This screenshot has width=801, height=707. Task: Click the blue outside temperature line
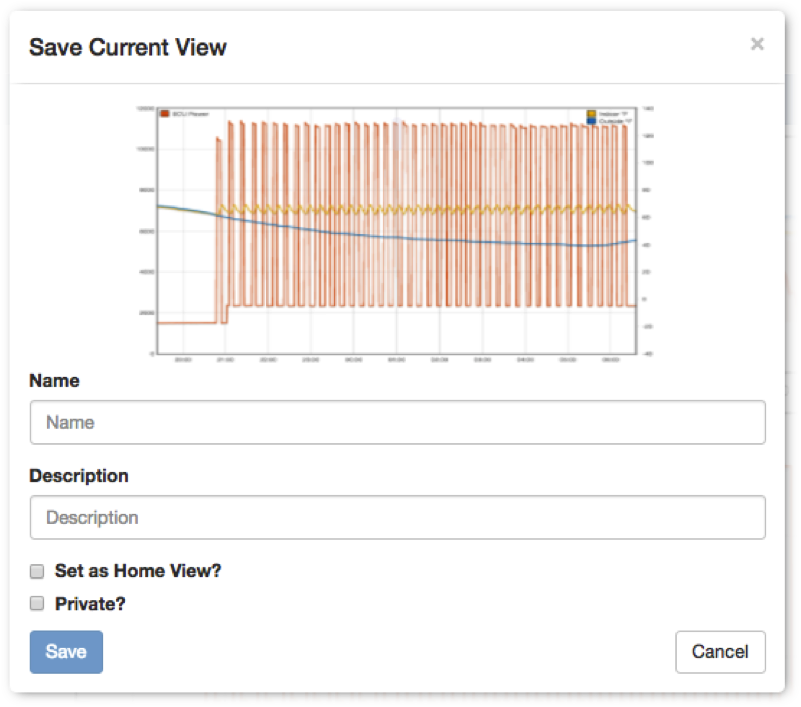tap(460, 241)
